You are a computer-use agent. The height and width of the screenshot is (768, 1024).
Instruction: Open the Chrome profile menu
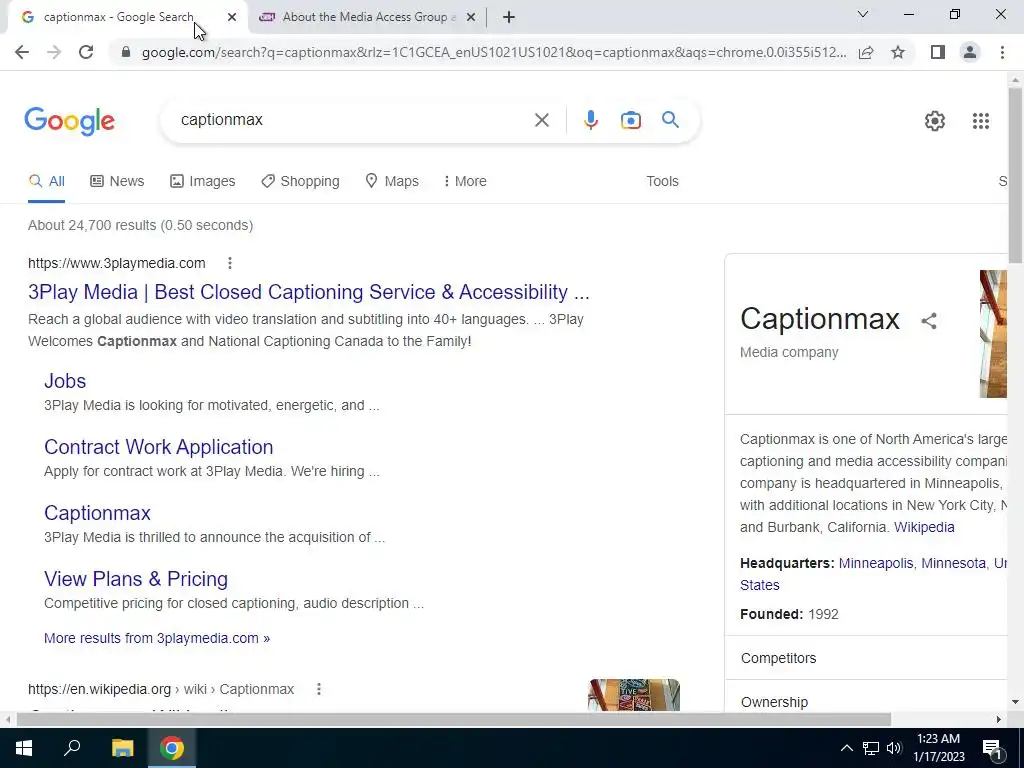click(x=970, y=52)
